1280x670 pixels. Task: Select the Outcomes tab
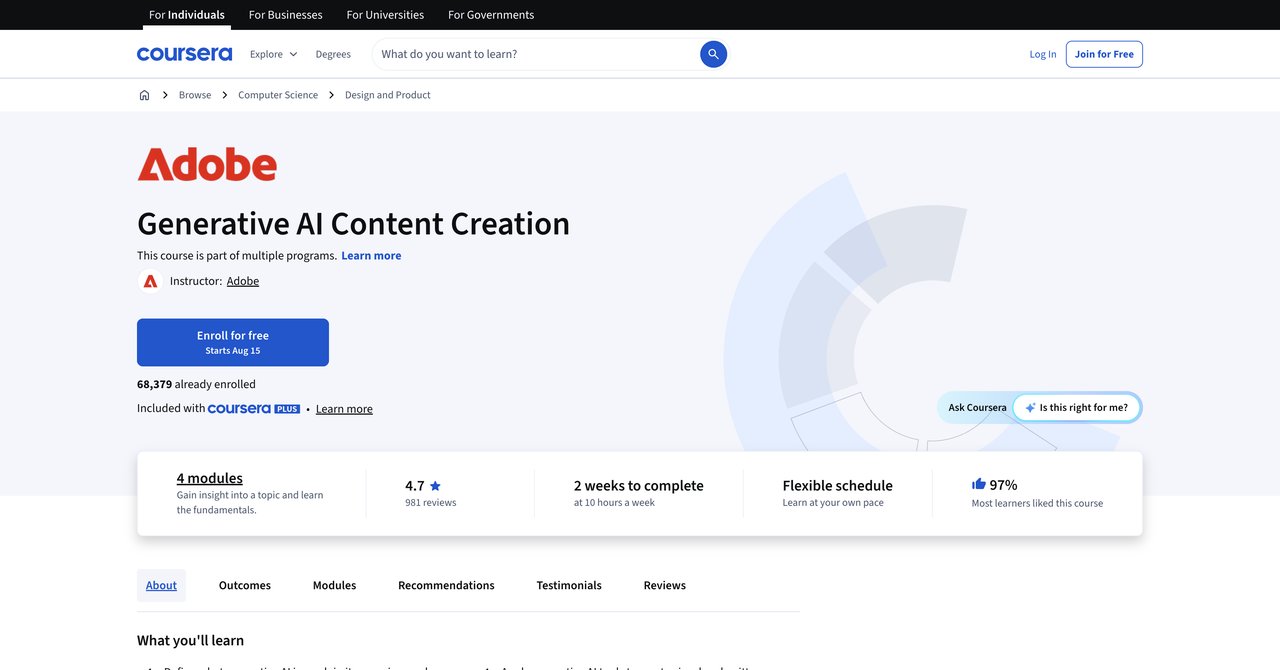tap(245, 585)
